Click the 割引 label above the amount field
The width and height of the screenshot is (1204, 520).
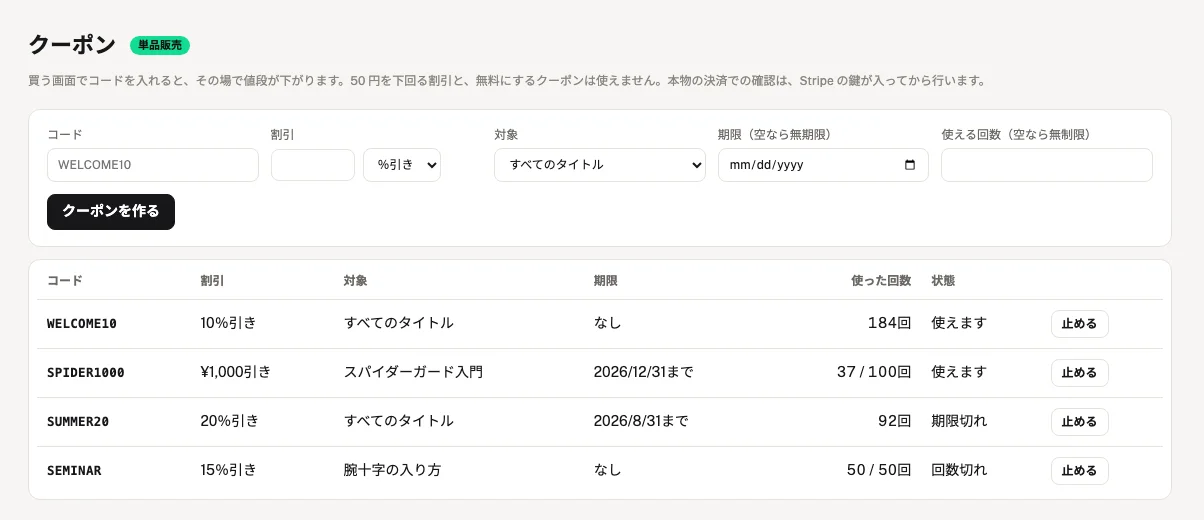click(283, 134)
